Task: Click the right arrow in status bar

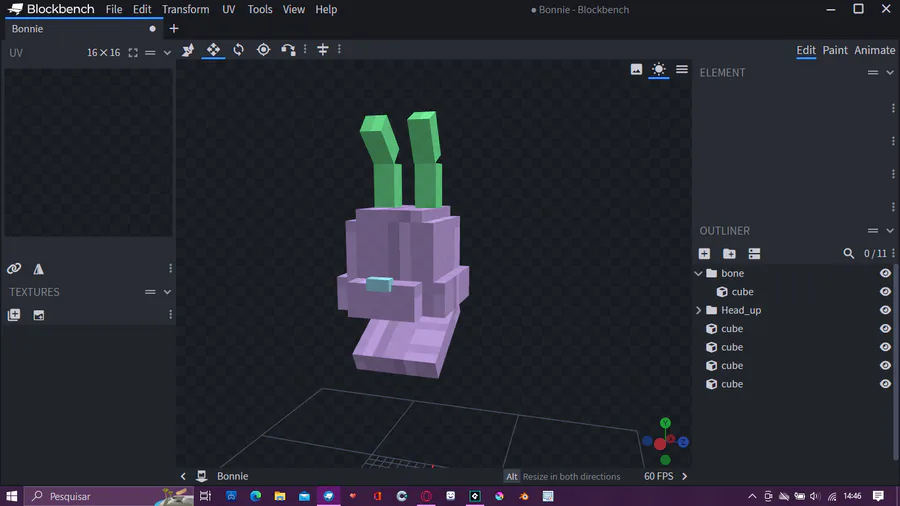Action: point(684,476)
